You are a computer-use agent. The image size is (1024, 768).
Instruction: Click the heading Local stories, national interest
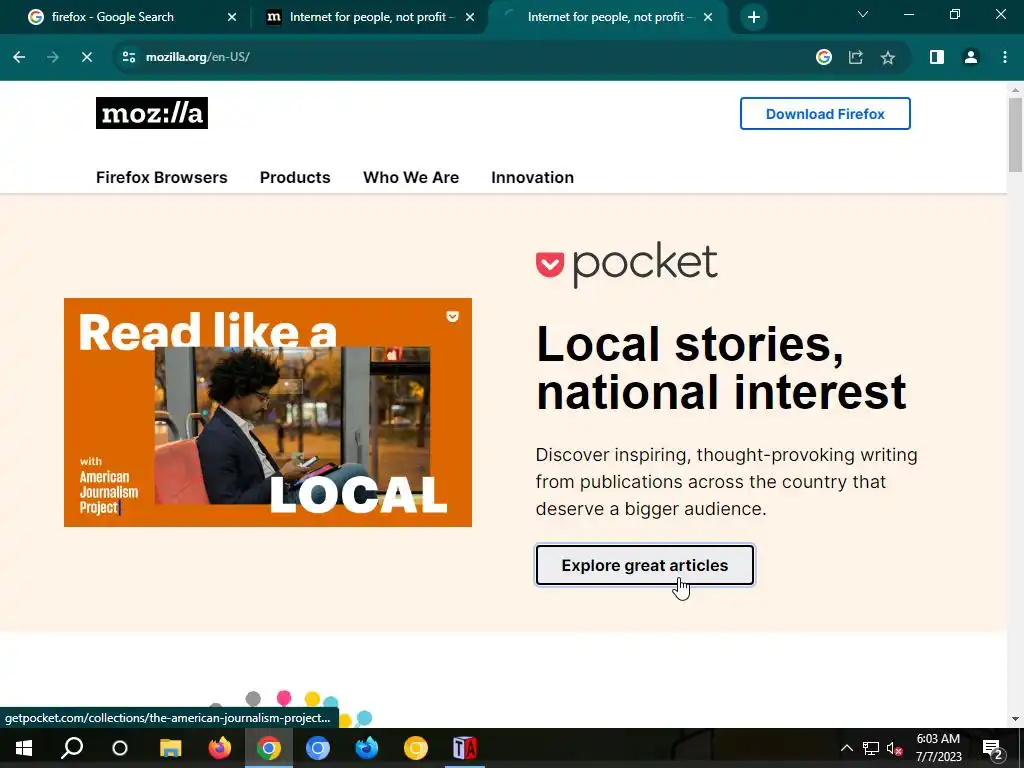coord(720,368)
